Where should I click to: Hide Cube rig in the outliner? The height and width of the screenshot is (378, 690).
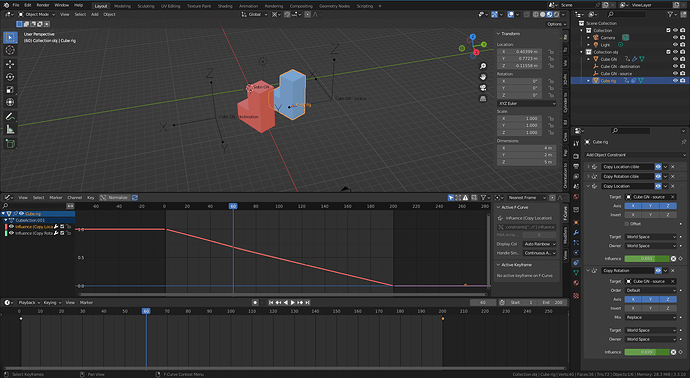coord(675,81)
